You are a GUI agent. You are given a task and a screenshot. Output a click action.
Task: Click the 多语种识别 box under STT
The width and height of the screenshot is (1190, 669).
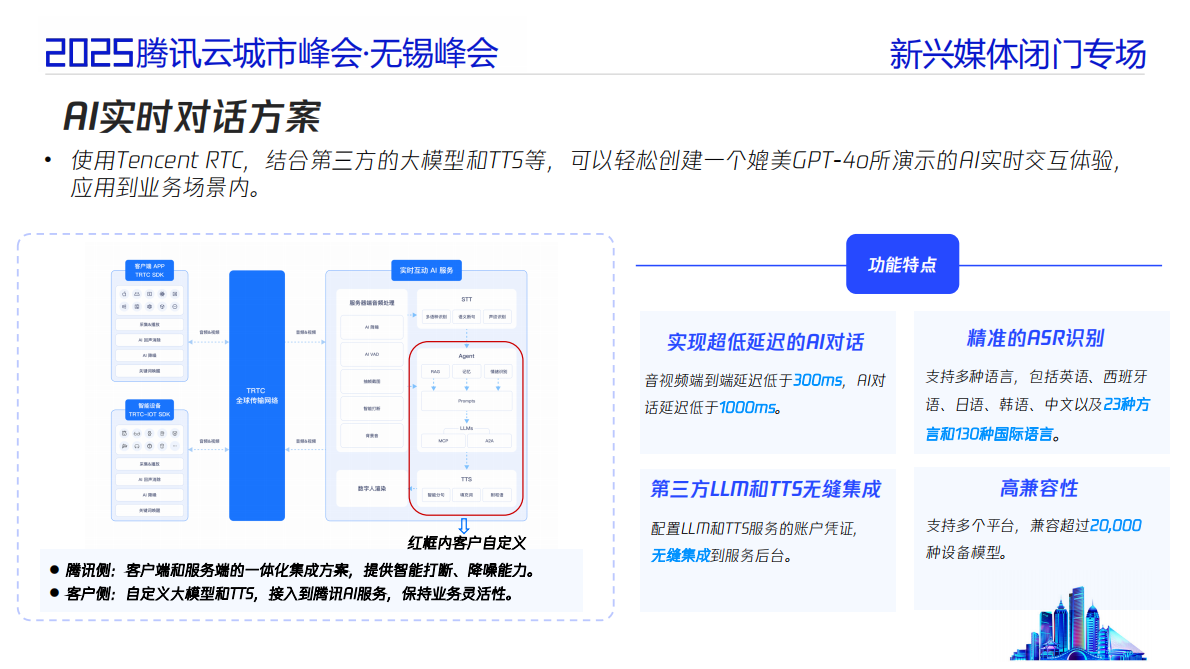pyautogui.click(x=434, y=316)
